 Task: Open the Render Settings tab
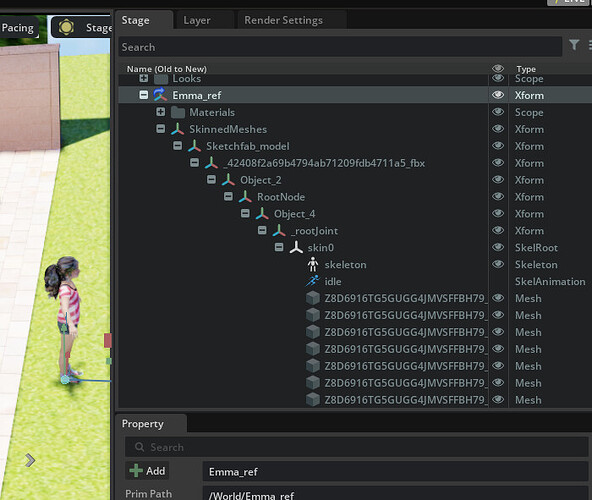[x=283, y=20]
